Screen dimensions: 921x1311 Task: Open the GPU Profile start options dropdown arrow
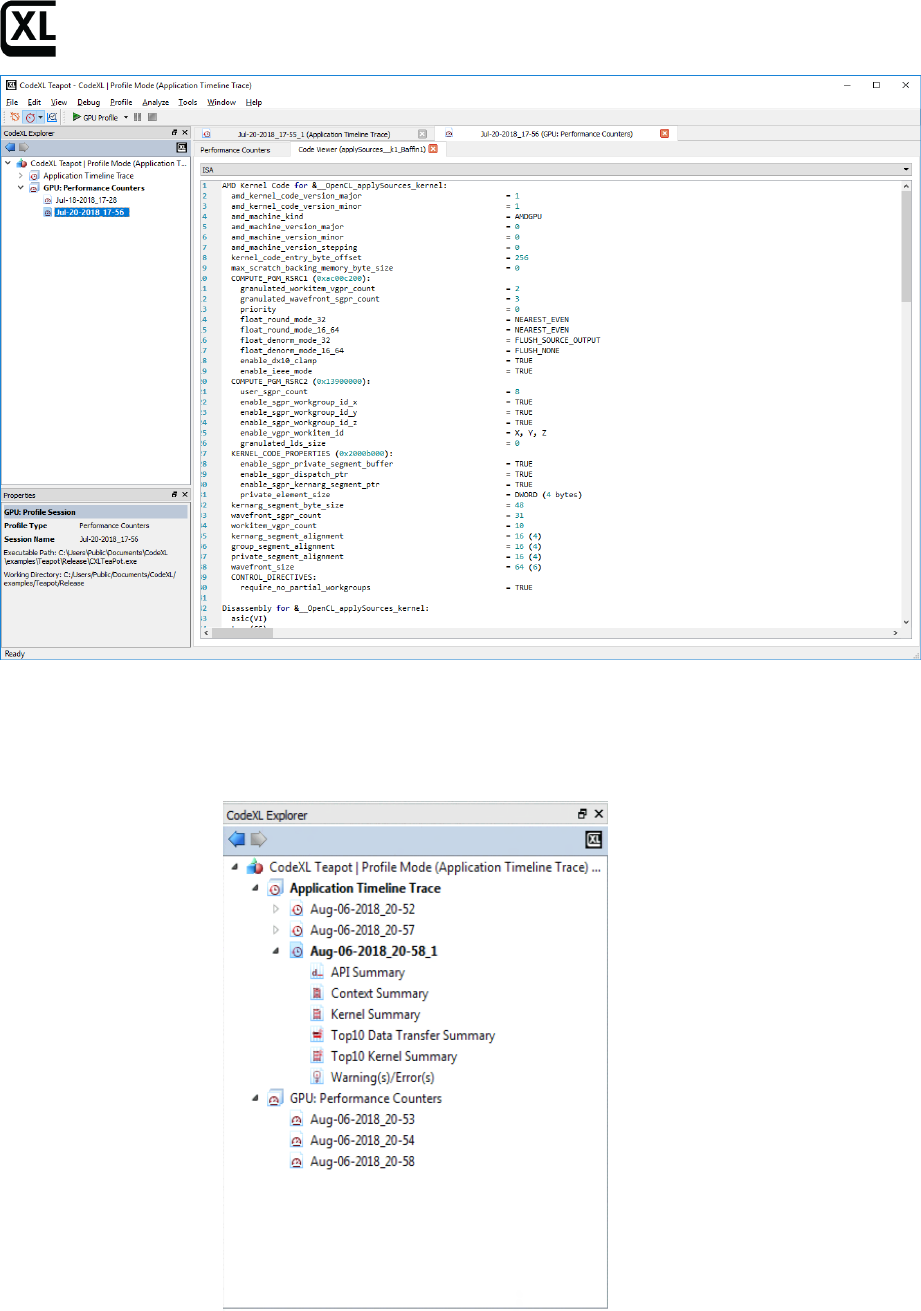[x=126, y=117]
